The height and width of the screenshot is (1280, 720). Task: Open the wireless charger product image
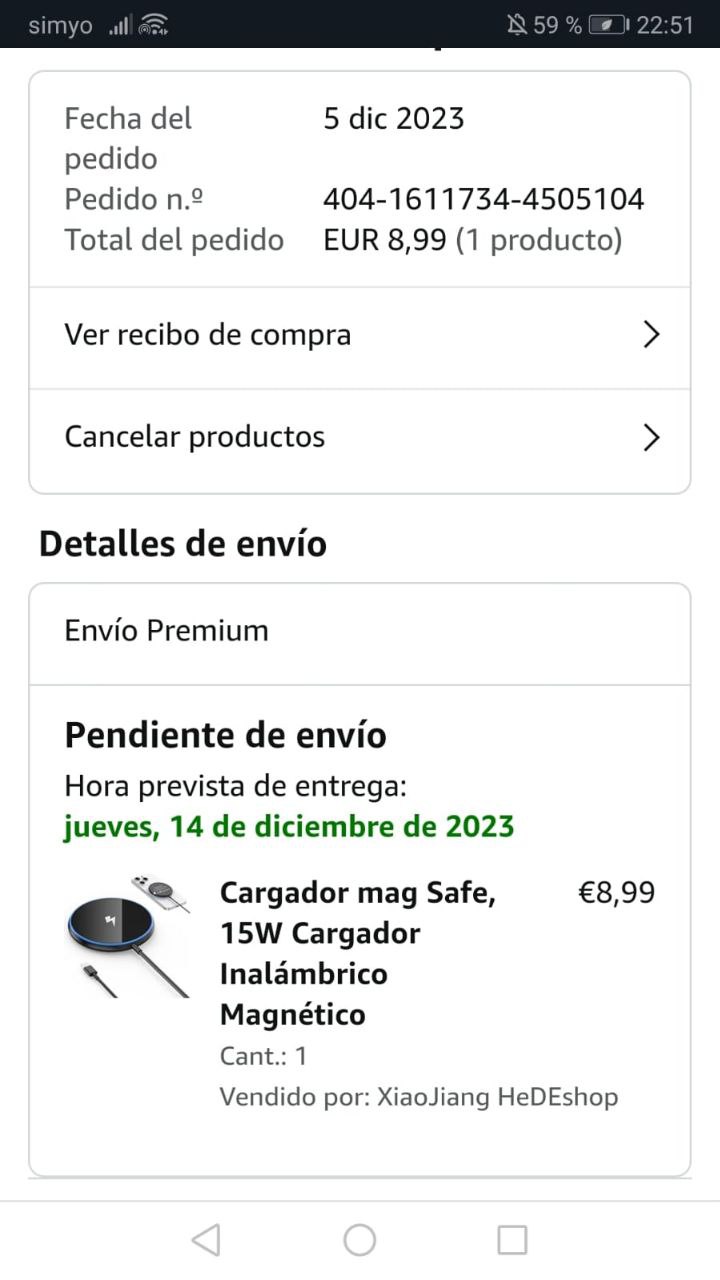click(x=128, y=936)
